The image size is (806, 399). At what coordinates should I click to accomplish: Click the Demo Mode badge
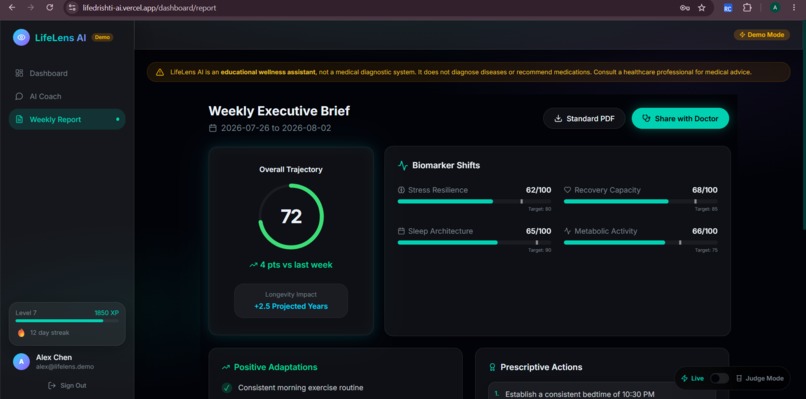click(761, 34)
